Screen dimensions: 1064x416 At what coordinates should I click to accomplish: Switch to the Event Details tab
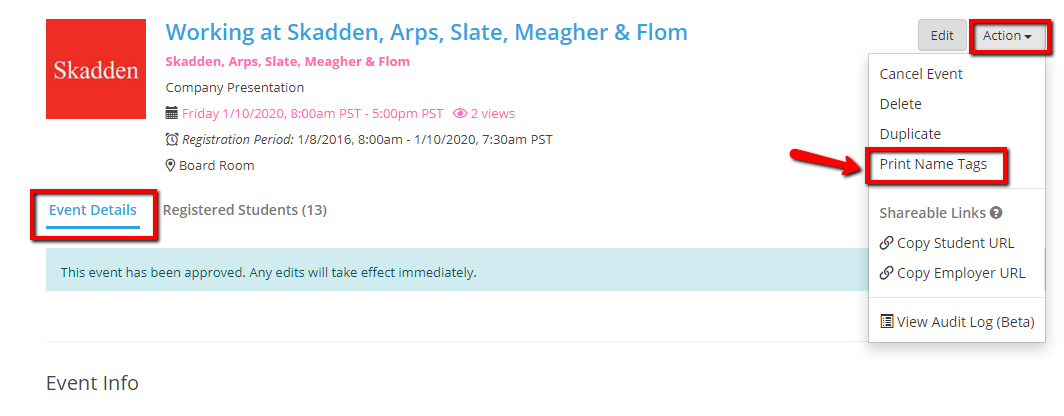(x=92, y=210)
